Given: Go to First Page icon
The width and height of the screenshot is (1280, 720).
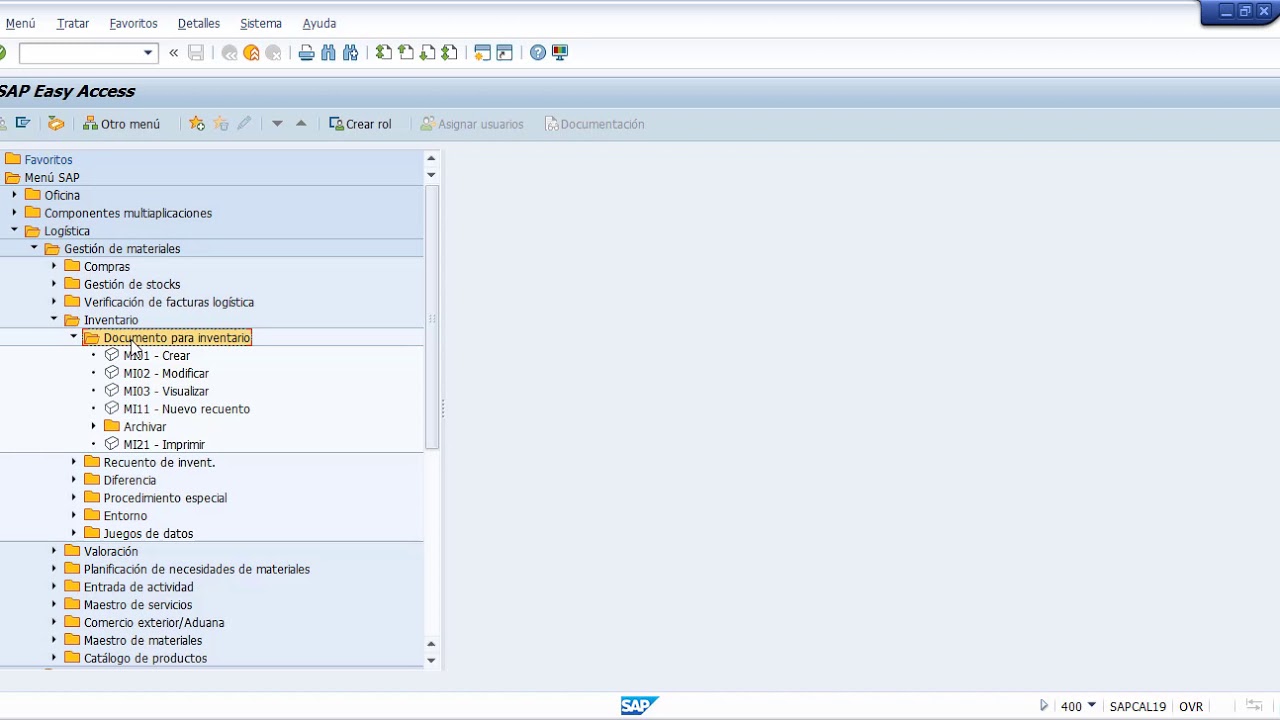Looking at the screenshot, I should [384, 53].
